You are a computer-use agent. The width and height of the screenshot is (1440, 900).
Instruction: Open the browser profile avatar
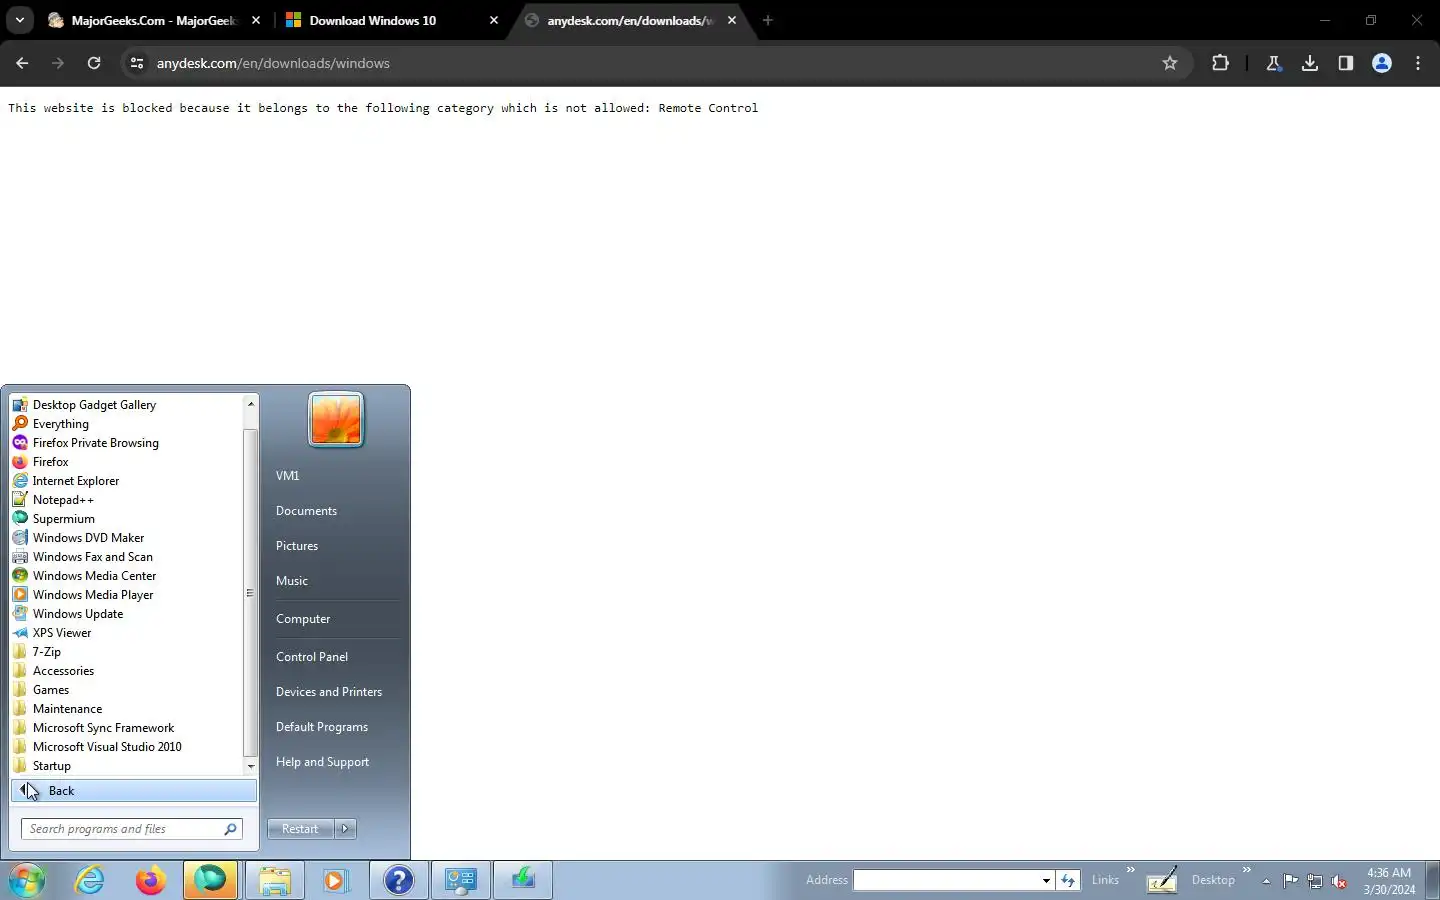pos(1382,63)
